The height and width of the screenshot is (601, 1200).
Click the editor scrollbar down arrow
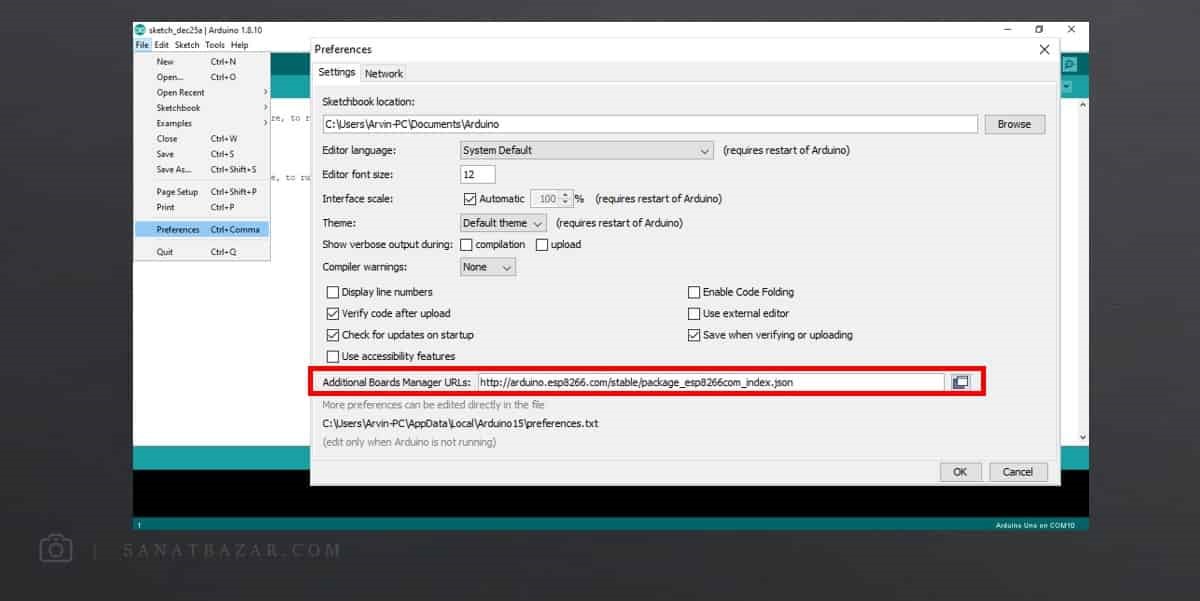pos(1083,437)
